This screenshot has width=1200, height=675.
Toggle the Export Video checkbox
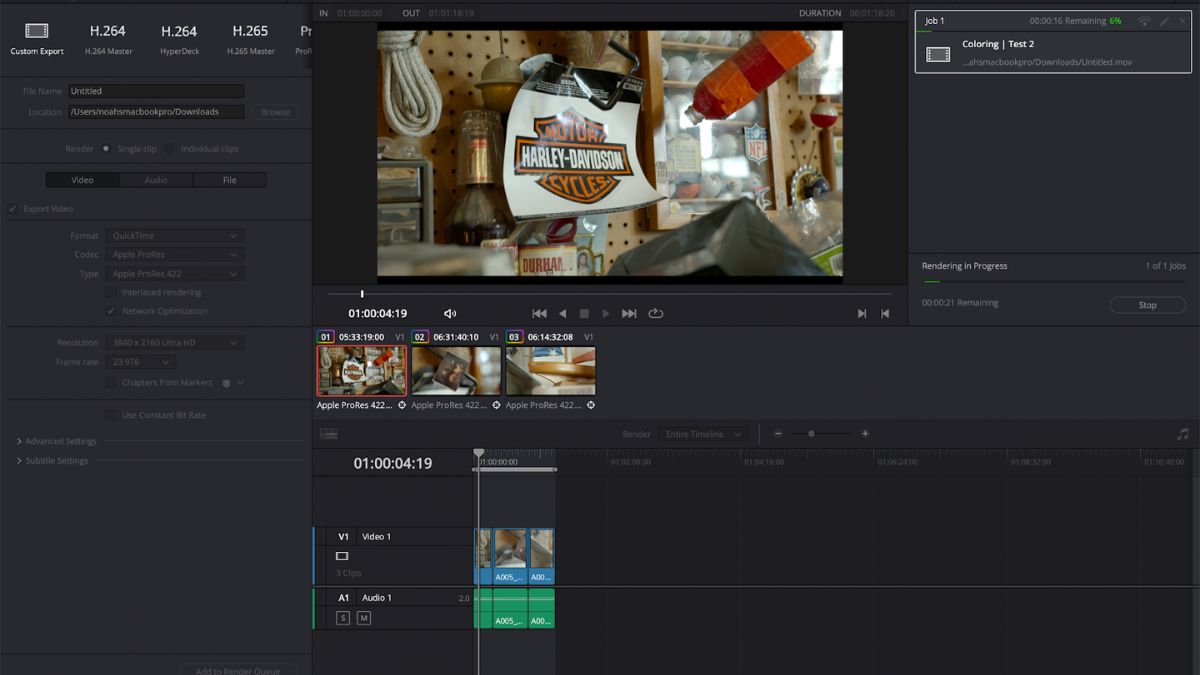(13, 209)
